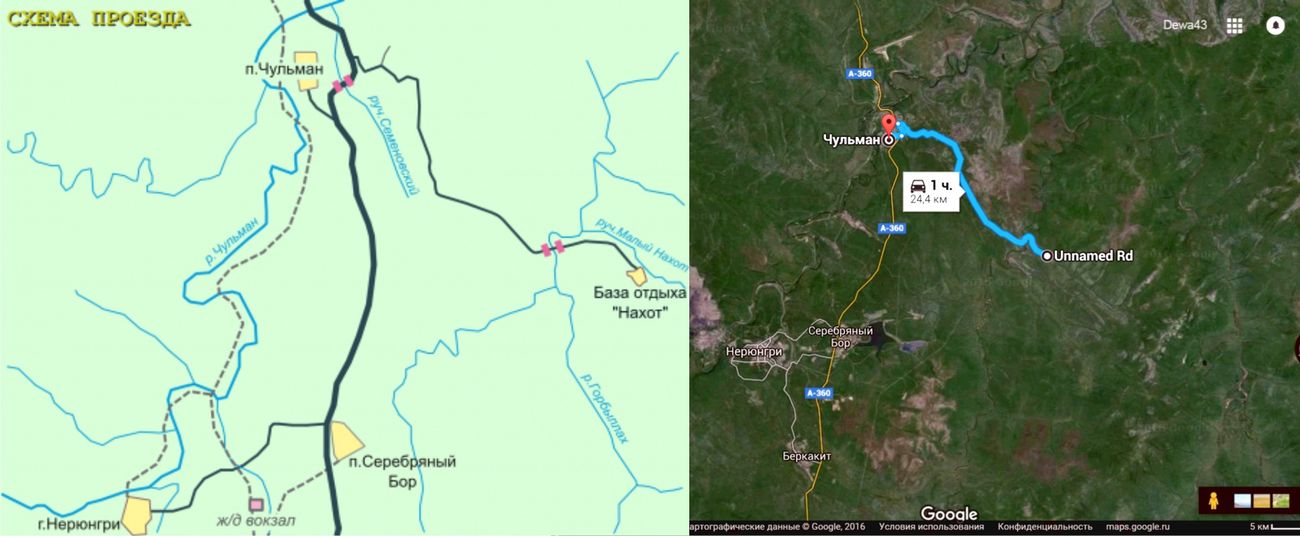
Task: Open the notifications bell icon
Action: coord(1275,26)
